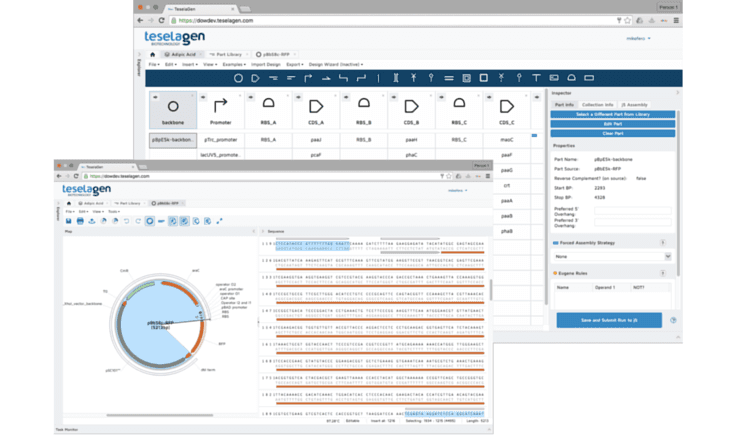Open the Adipic Acid tab in front window
736x436 pixels.
tap(92, 203)
